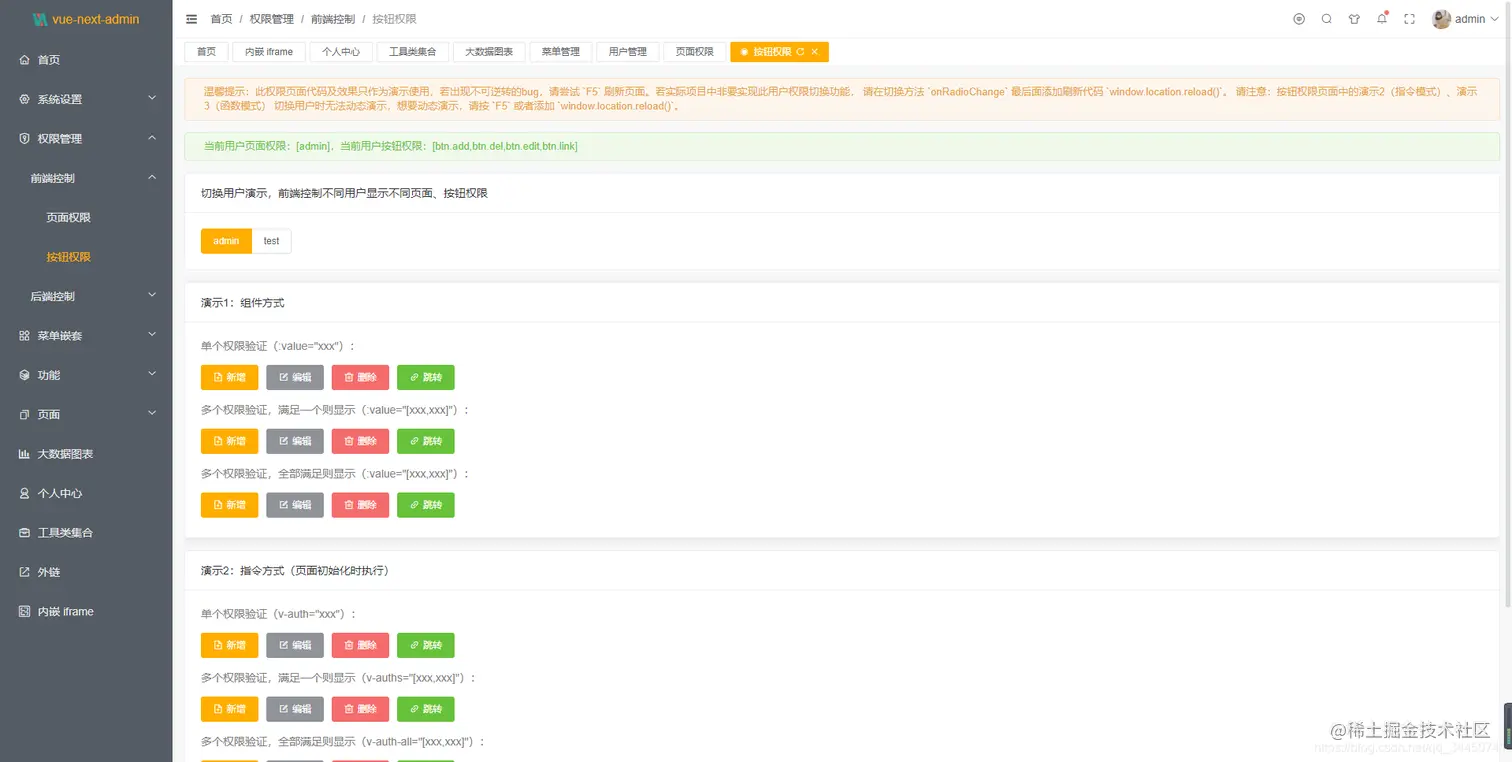Image resolution: width=1512 pixels, height=762 pixels.
Task: Click the green current-permissions notice text
Action: [x=390, y=146]
